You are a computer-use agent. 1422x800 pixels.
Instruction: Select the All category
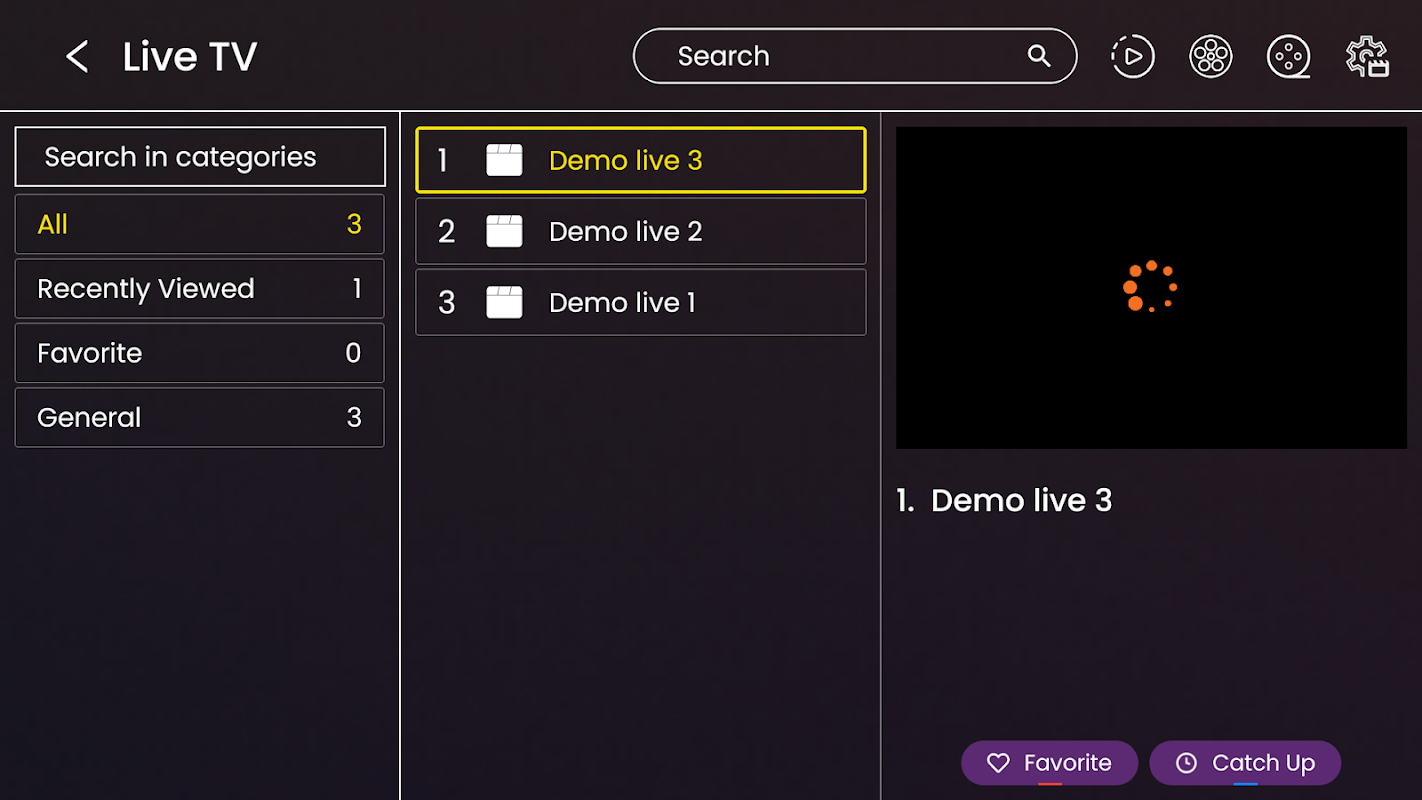click(200, 224)
